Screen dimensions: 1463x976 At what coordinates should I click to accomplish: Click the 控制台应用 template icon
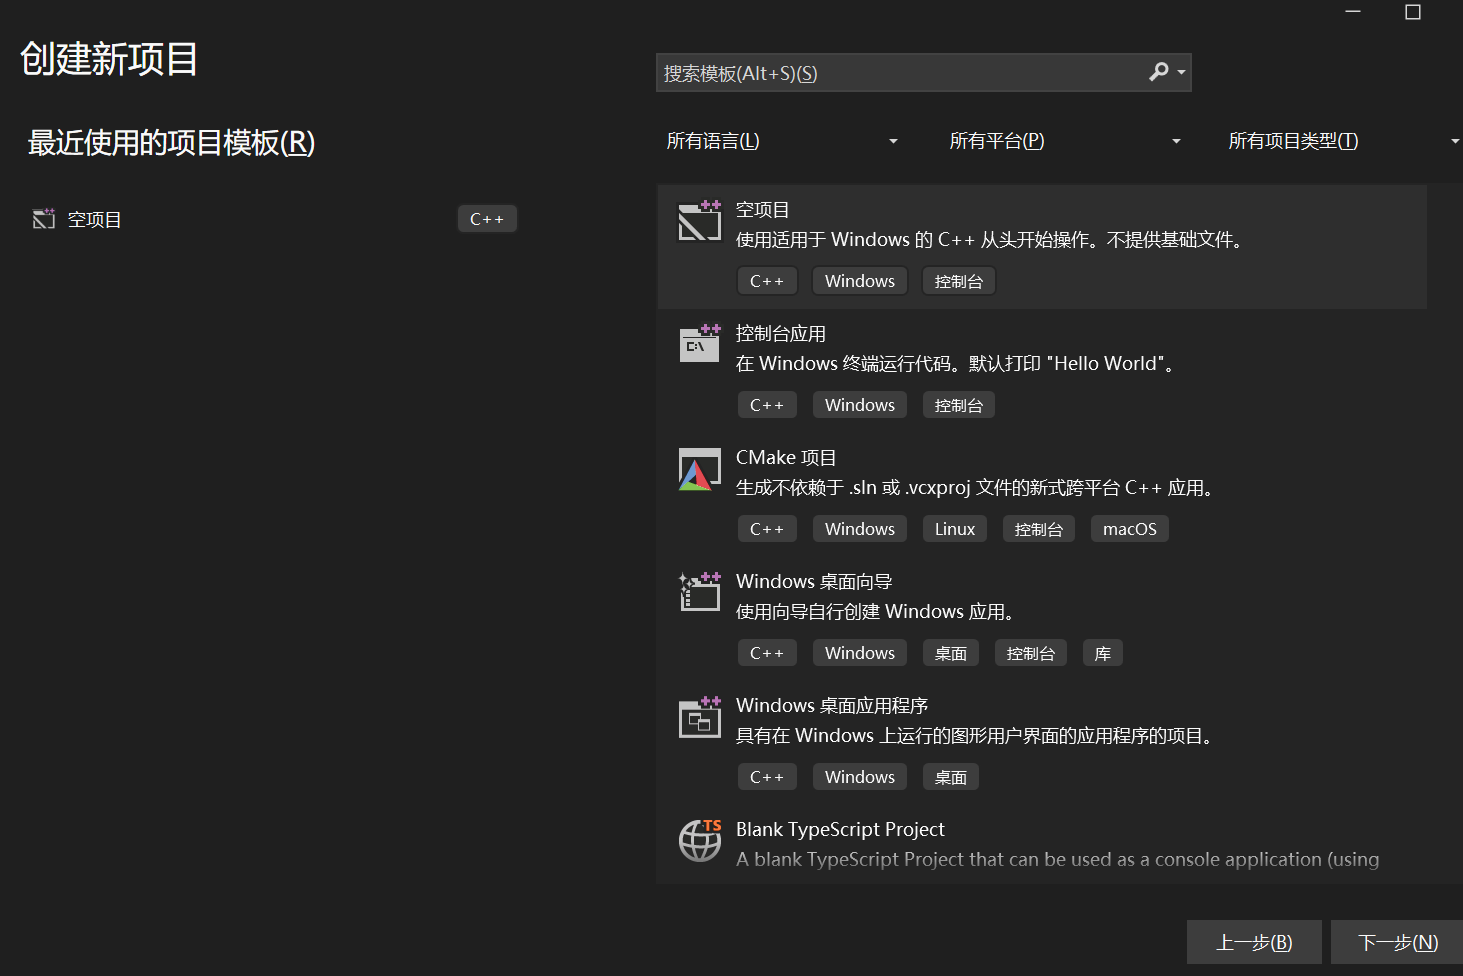coord(699,345)
